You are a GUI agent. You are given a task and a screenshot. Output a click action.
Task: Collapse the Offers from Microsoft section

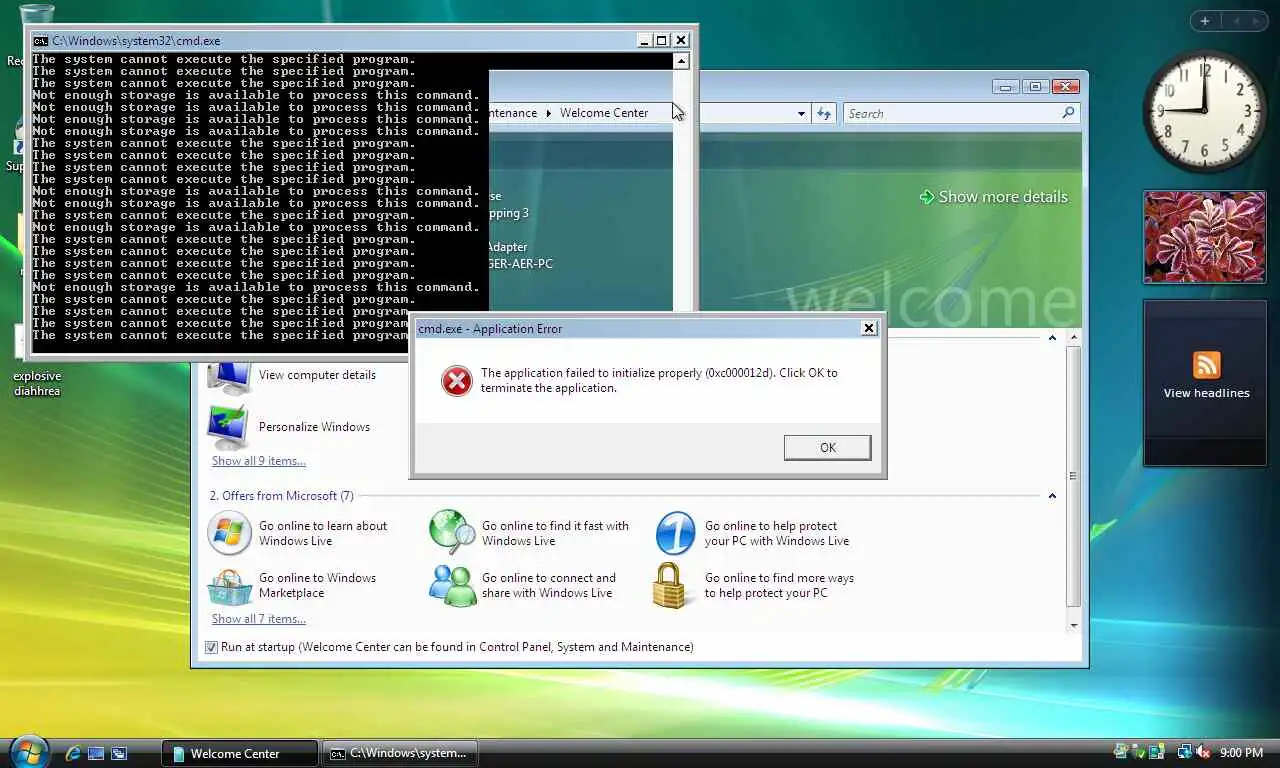(1051, 496)
